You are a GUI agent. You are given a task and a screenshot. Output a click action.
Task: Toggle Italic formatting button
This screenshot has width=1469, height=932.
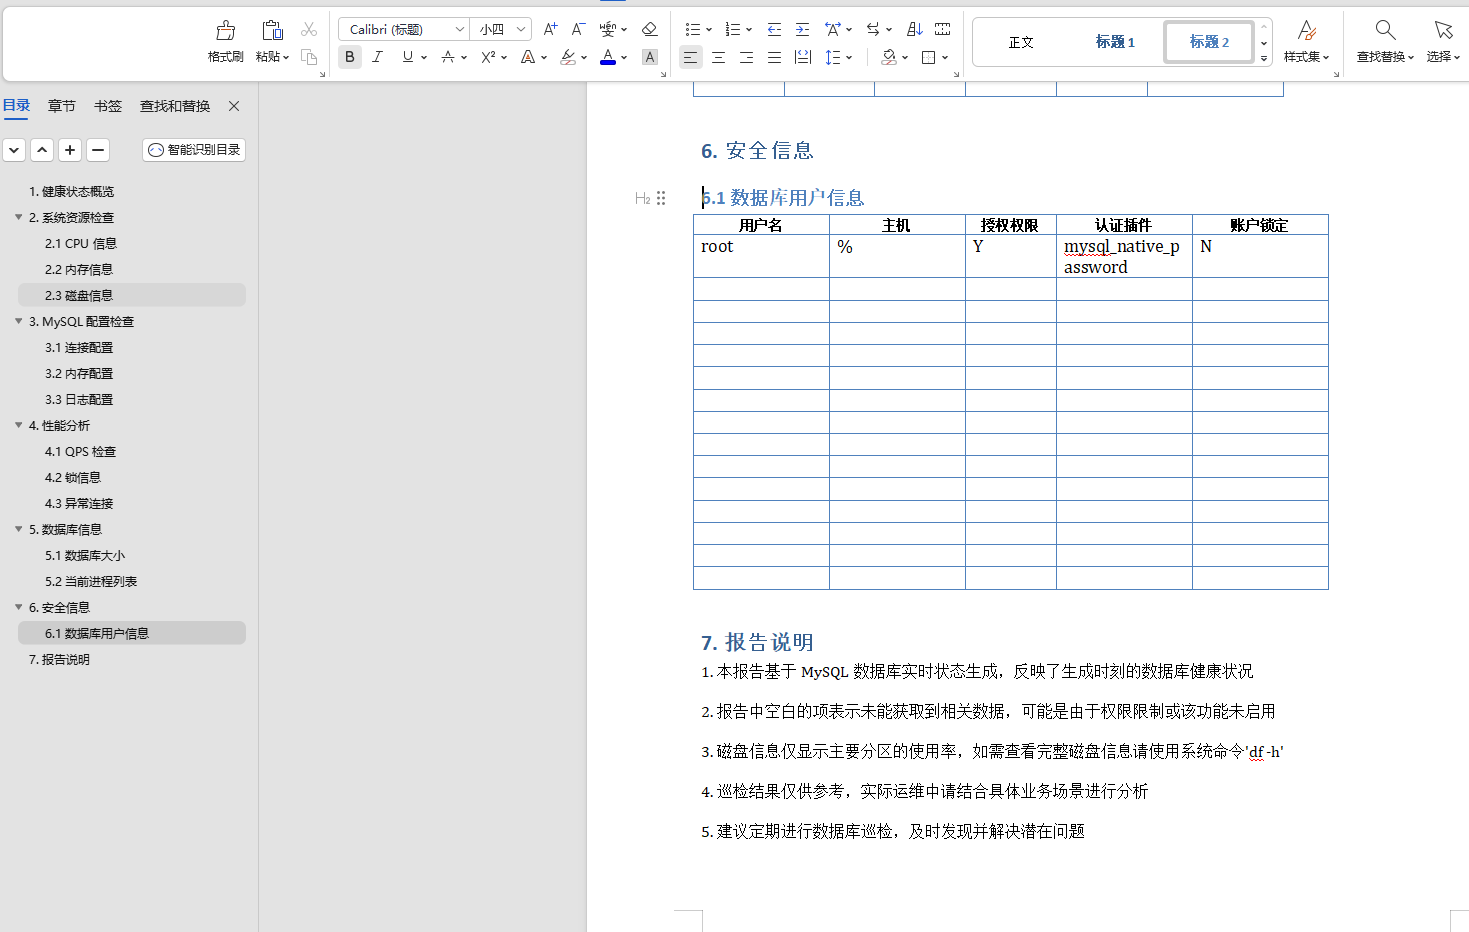378,57
